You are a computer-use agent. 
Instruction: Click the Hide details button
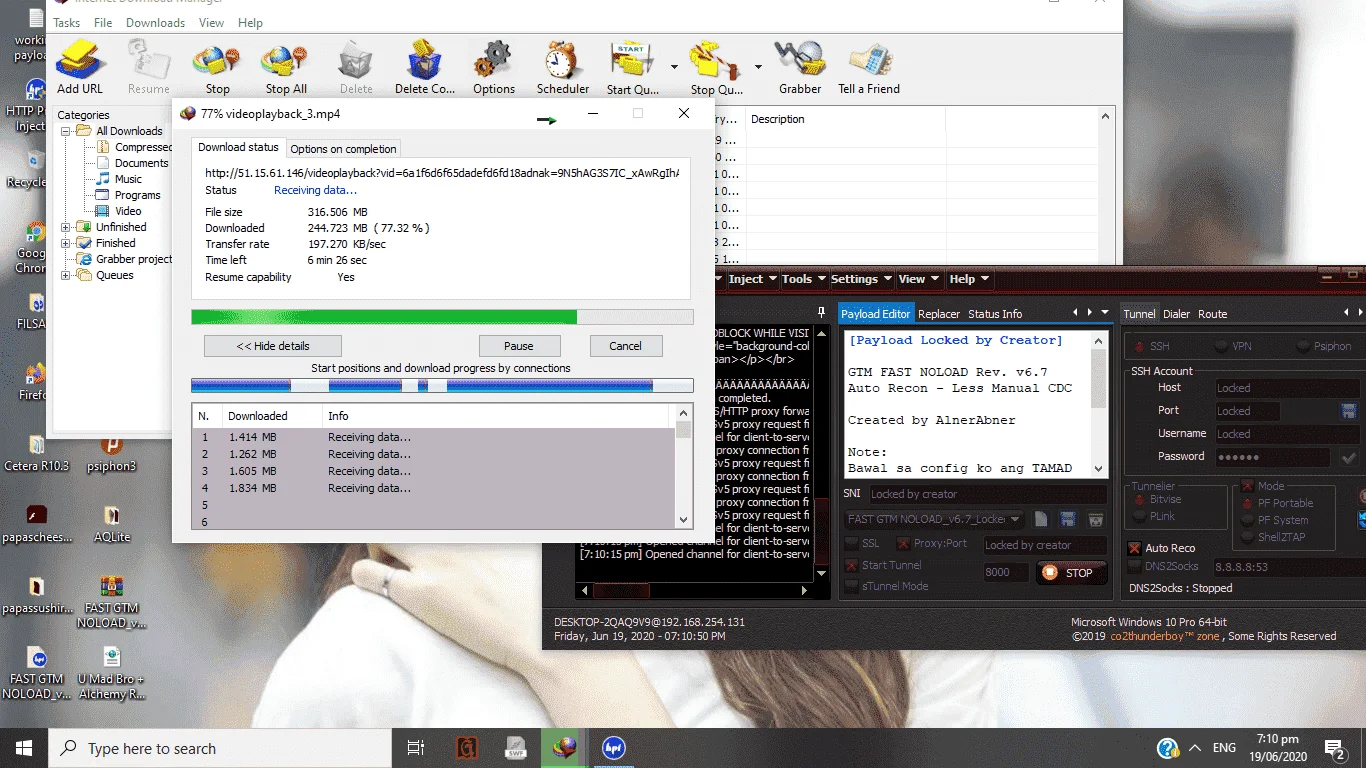273,346
